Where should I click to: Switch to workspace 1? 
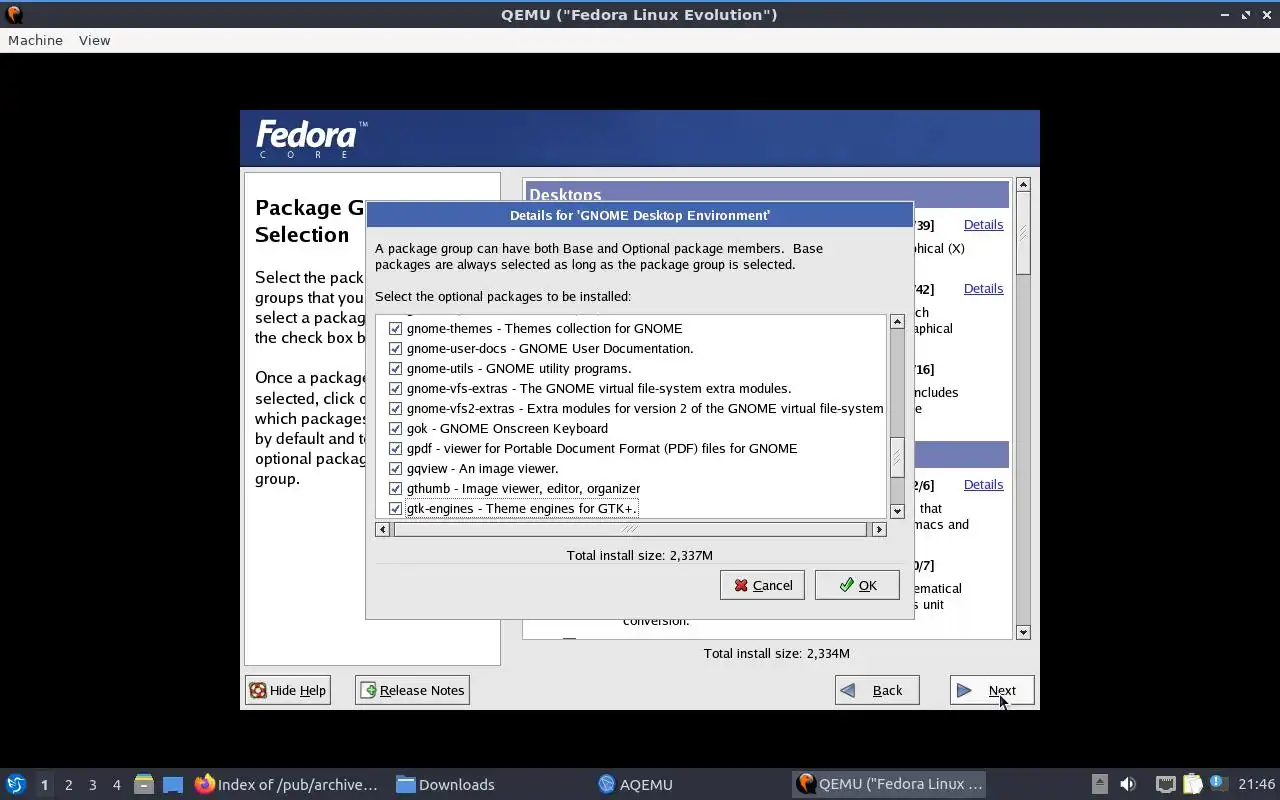[44, 784]
